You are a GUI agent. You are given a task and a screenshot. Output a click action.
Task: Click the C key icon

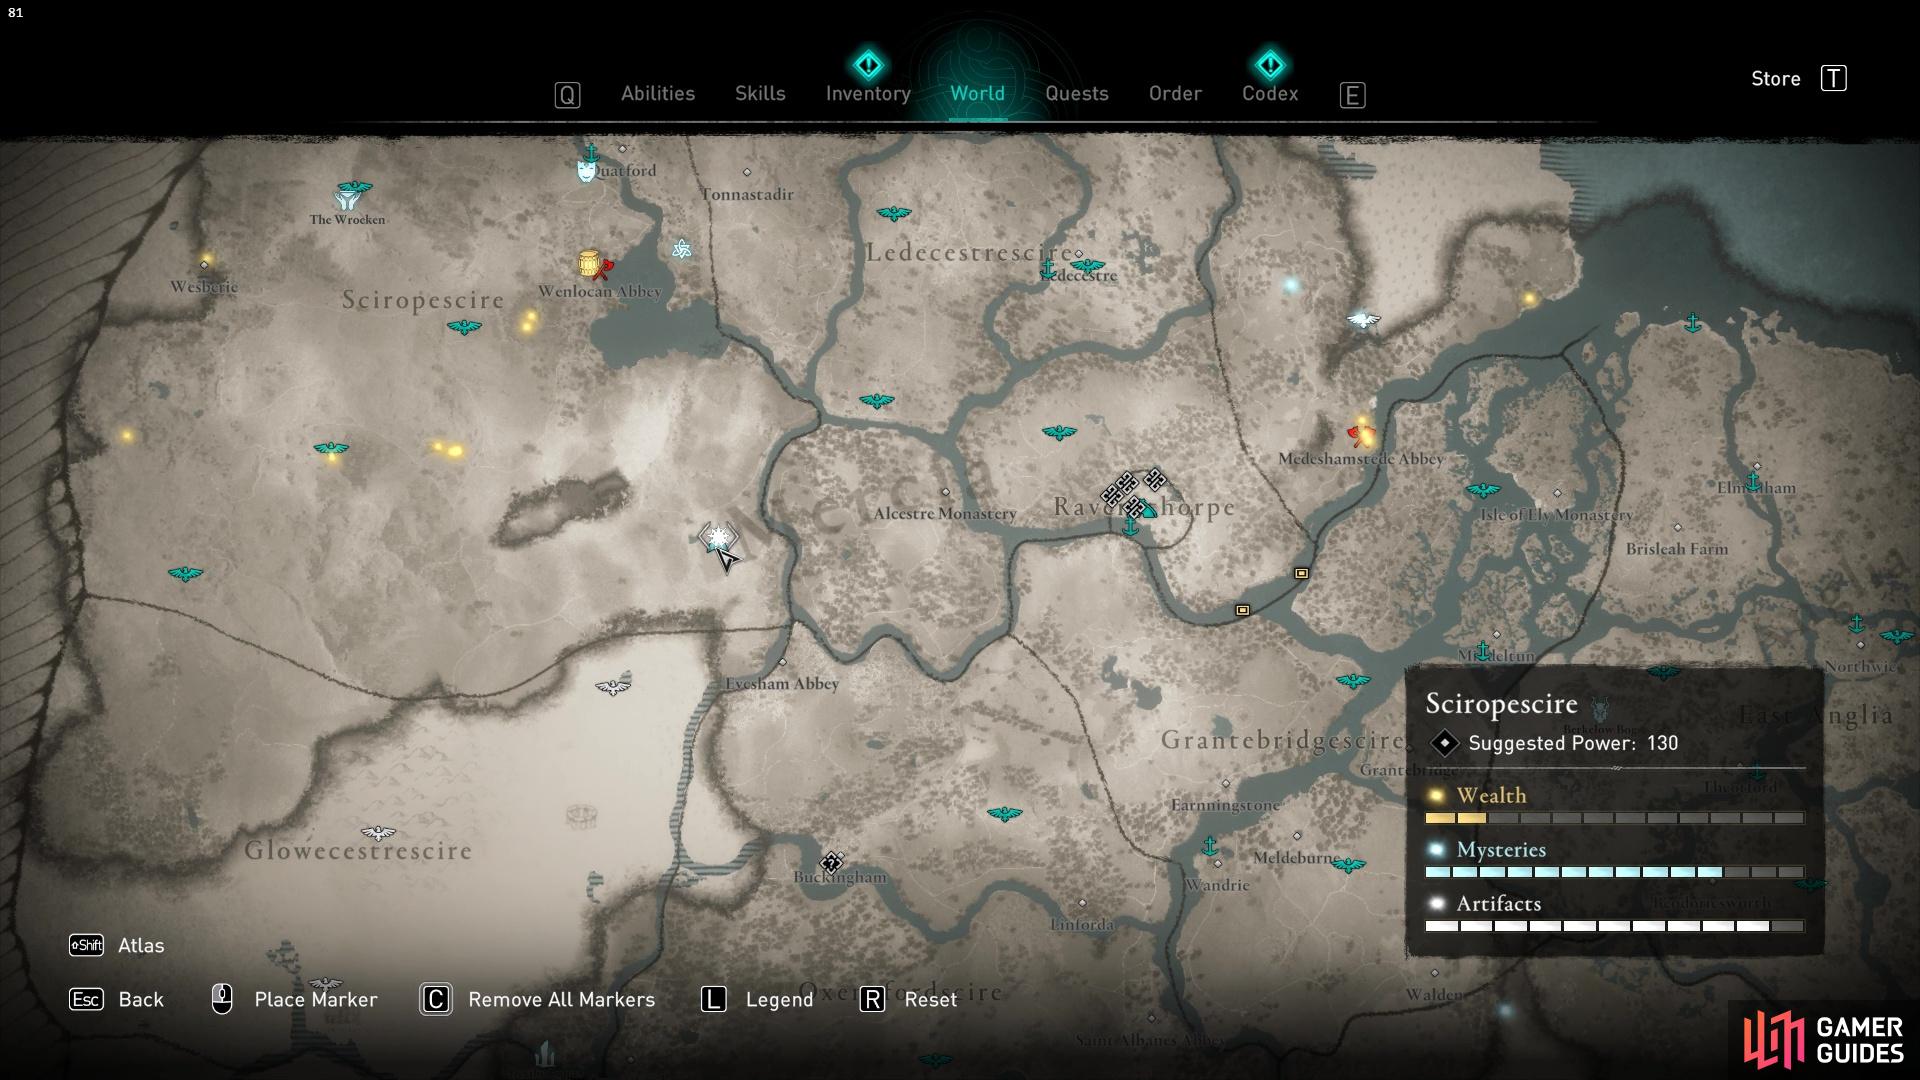436,999
